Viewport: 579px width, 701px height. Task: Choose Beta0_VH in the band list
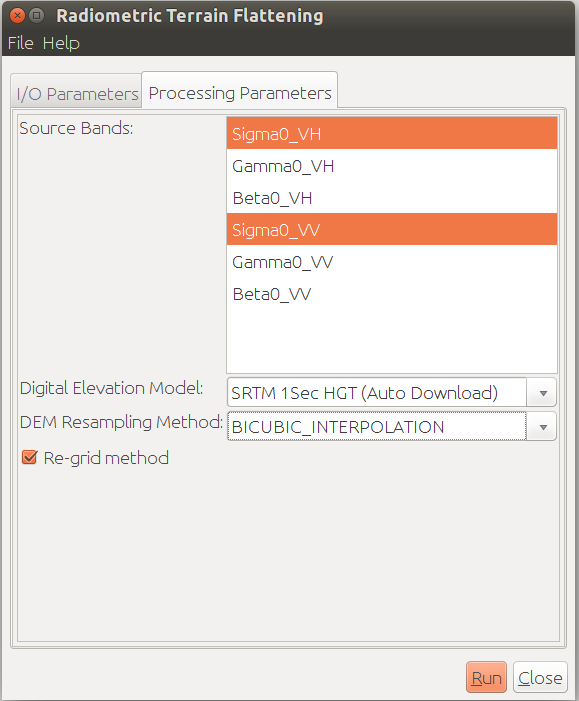click(x=392, y=198)
